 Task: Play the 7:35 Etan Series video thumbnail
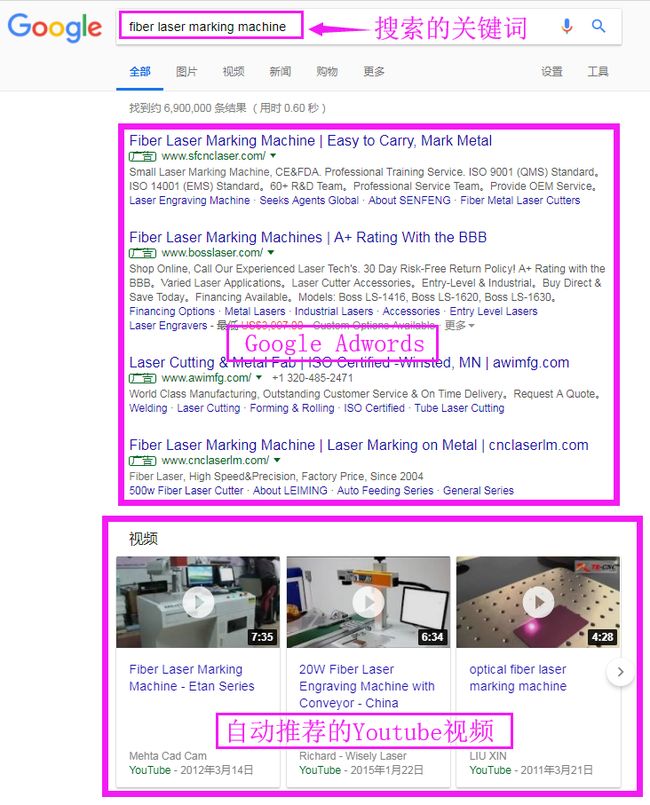click(198, 602)
